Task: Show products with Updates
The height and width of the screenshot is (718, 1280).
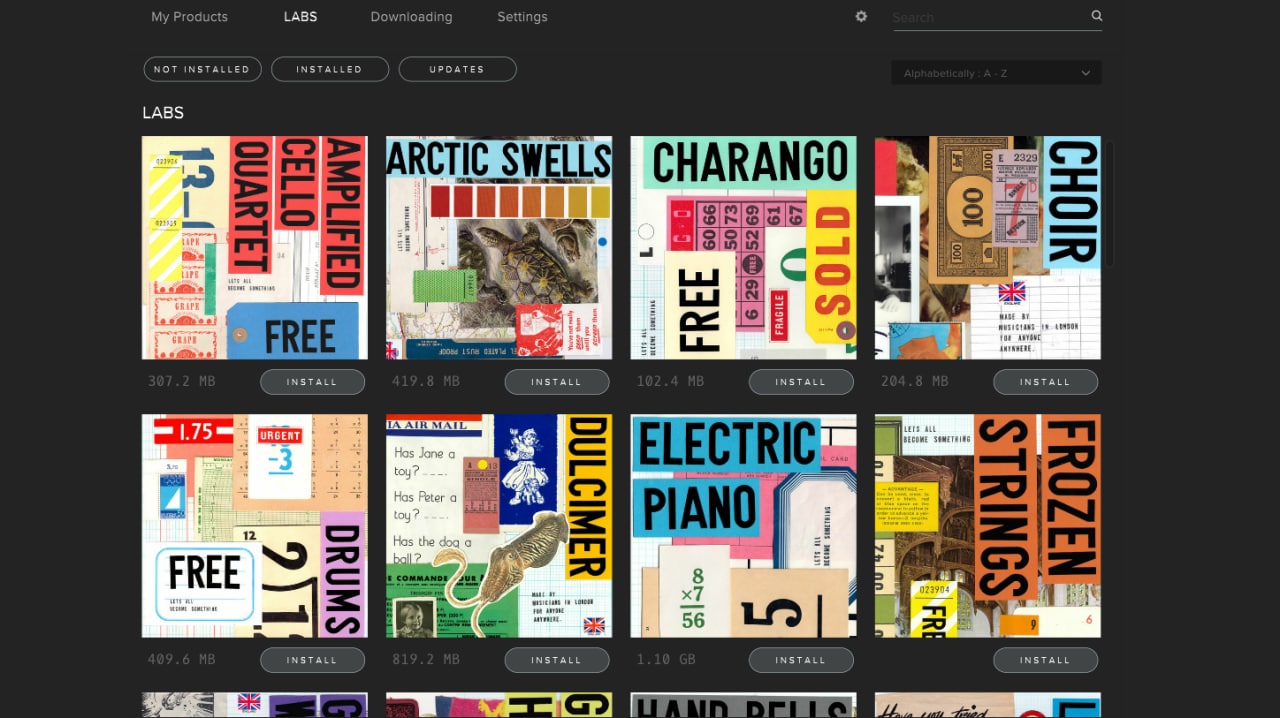Action: click(x=457, y=69)
